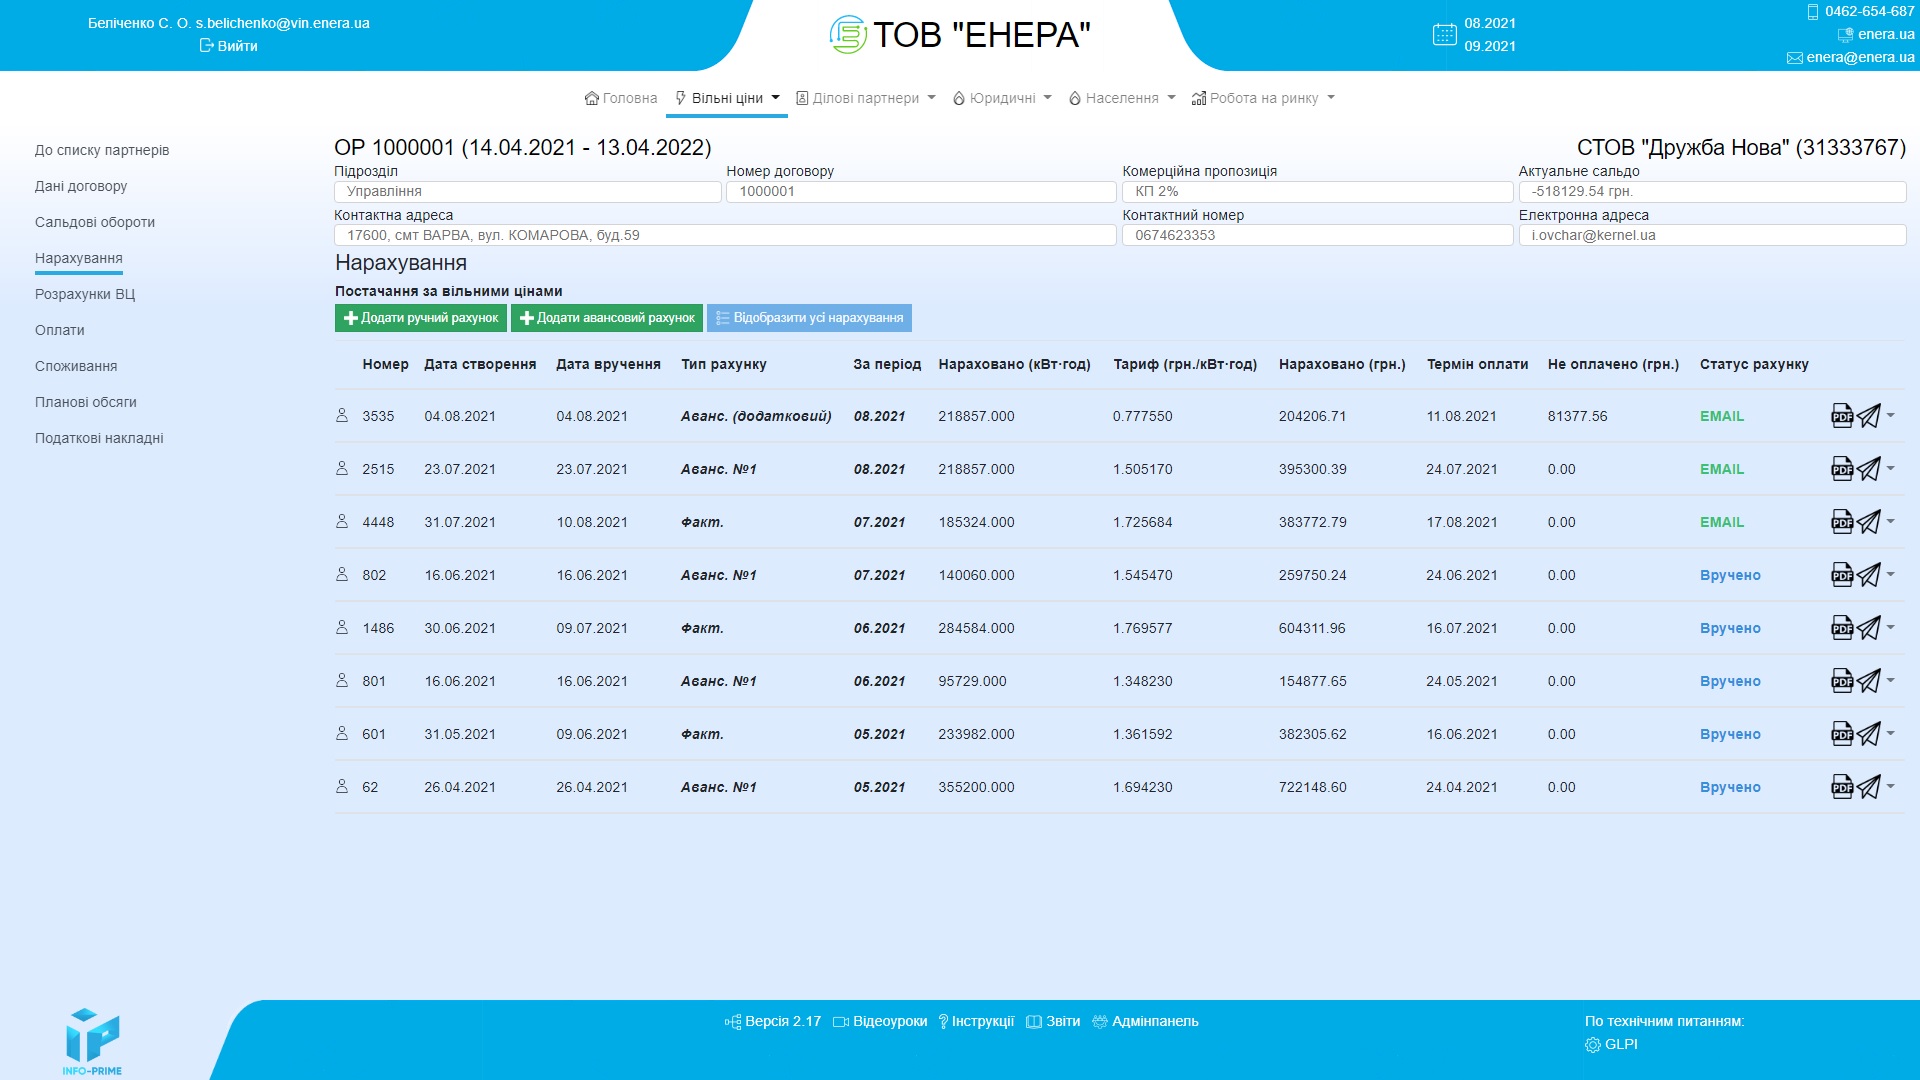Click the INFO-PRIME logo

(92, 1040)
